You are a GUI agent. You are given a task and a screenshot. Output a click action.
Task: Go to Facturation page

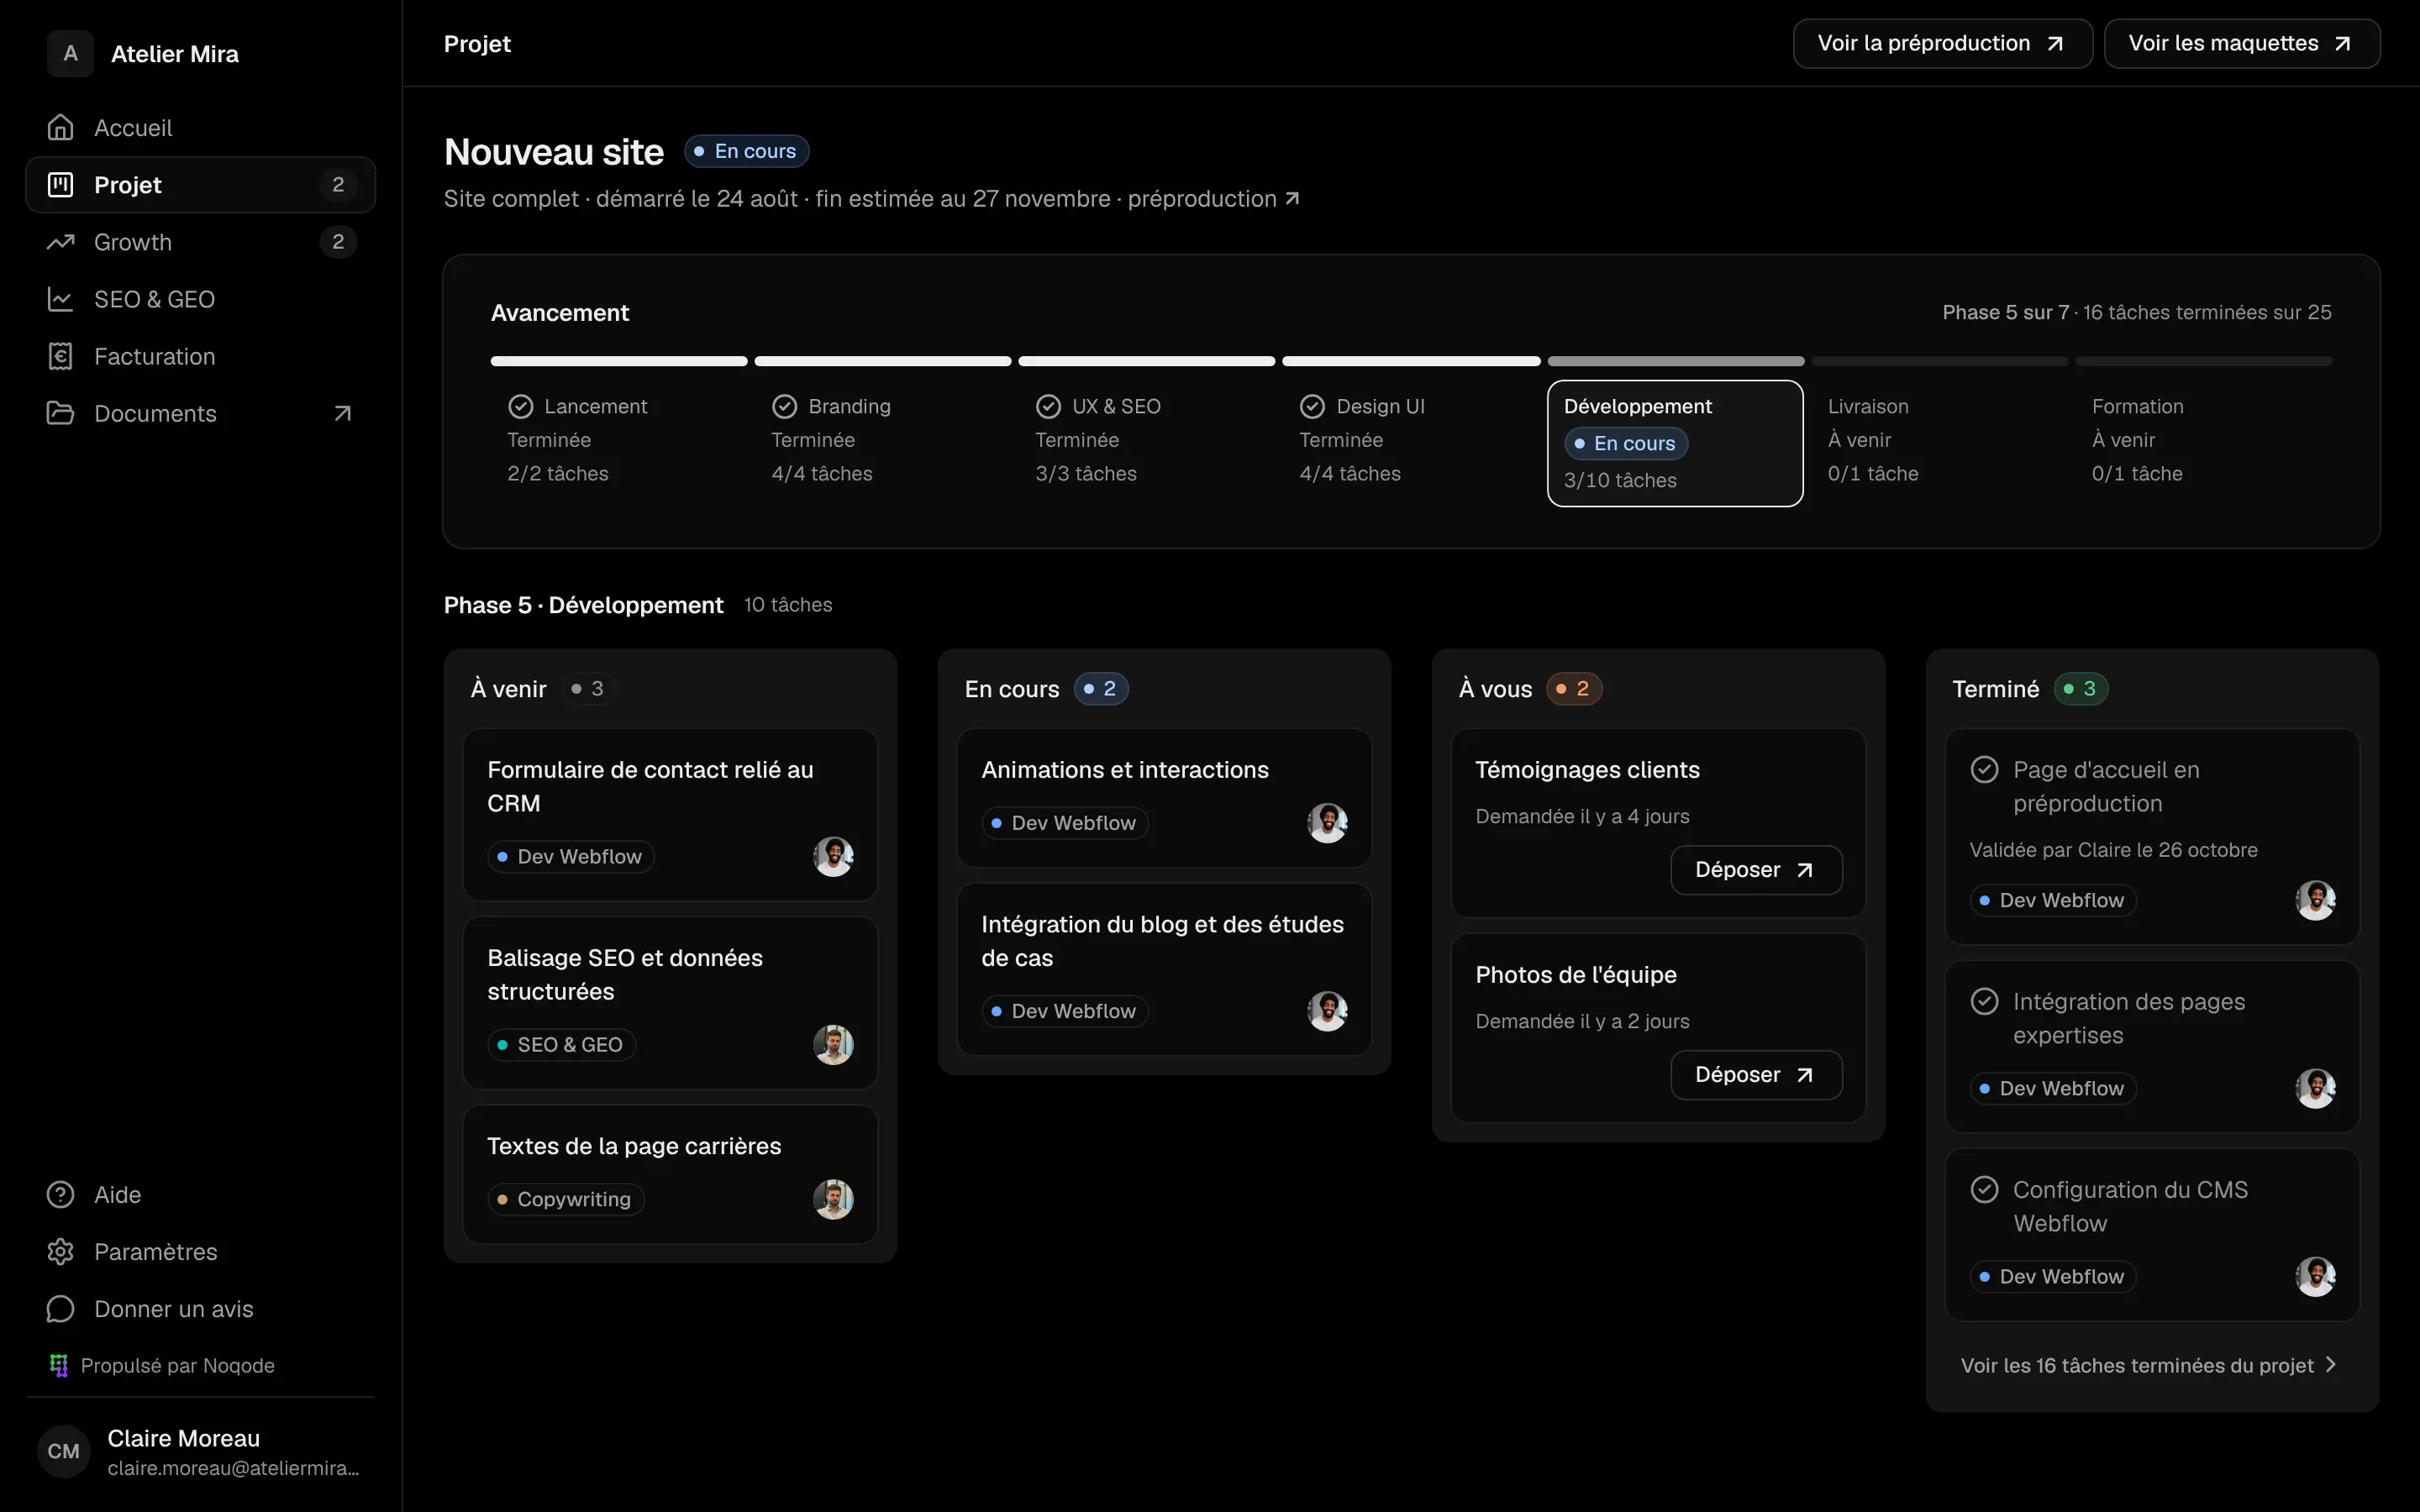(201, 356)
